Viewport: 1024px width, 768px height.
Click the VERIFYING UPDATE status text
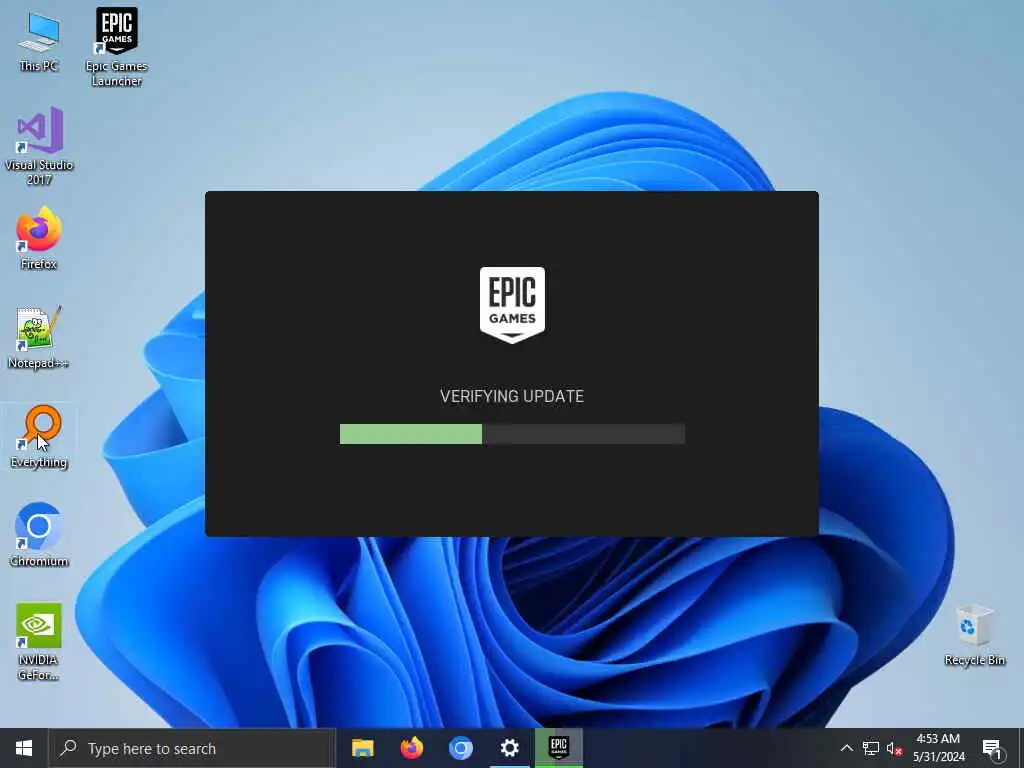pyautogui.click(x=512, y=396)
